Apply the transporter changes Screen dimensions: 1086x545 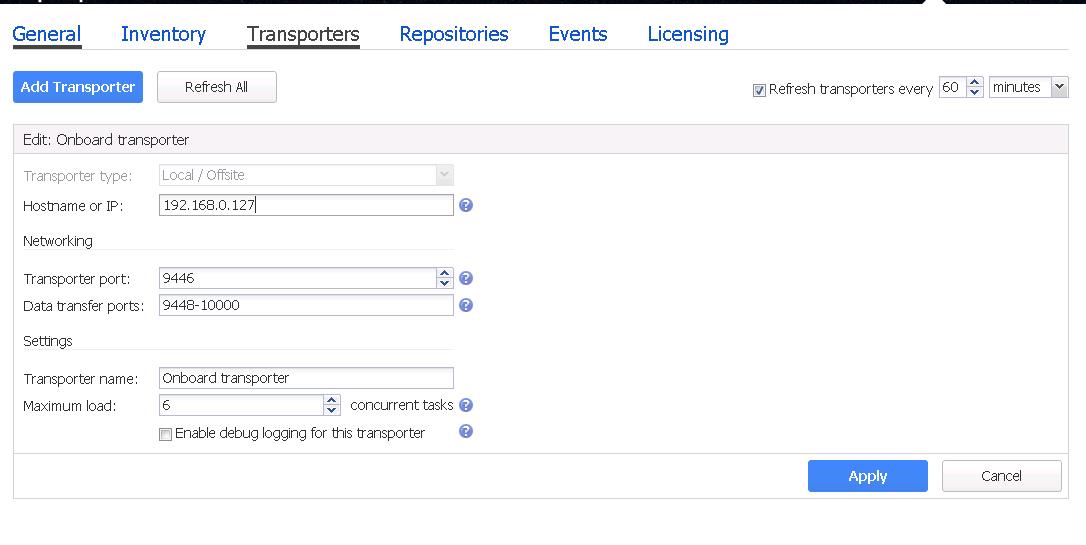pyautogui.click(x=867, y=476)
